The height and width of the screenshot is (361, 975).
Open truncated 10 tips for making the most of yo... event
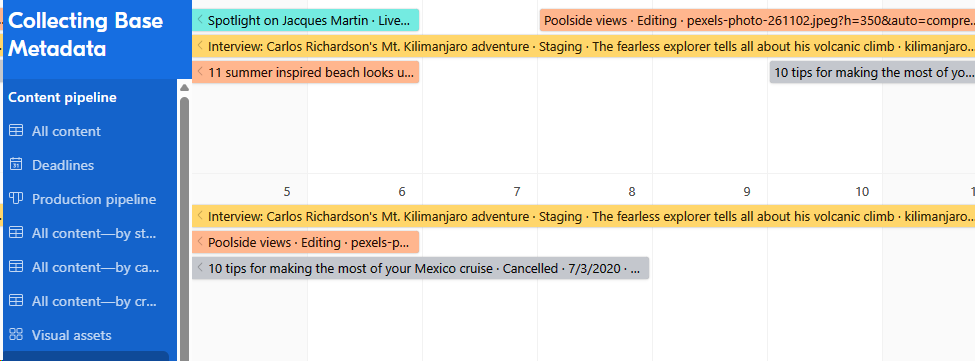[872, 73]
